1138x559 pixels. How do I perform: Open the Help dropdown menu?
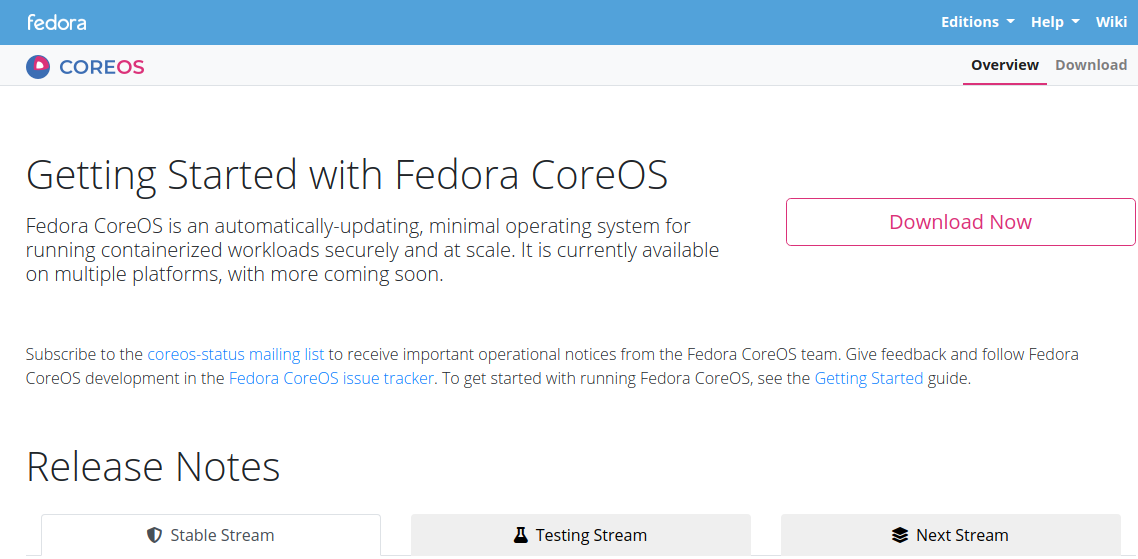1055,22
